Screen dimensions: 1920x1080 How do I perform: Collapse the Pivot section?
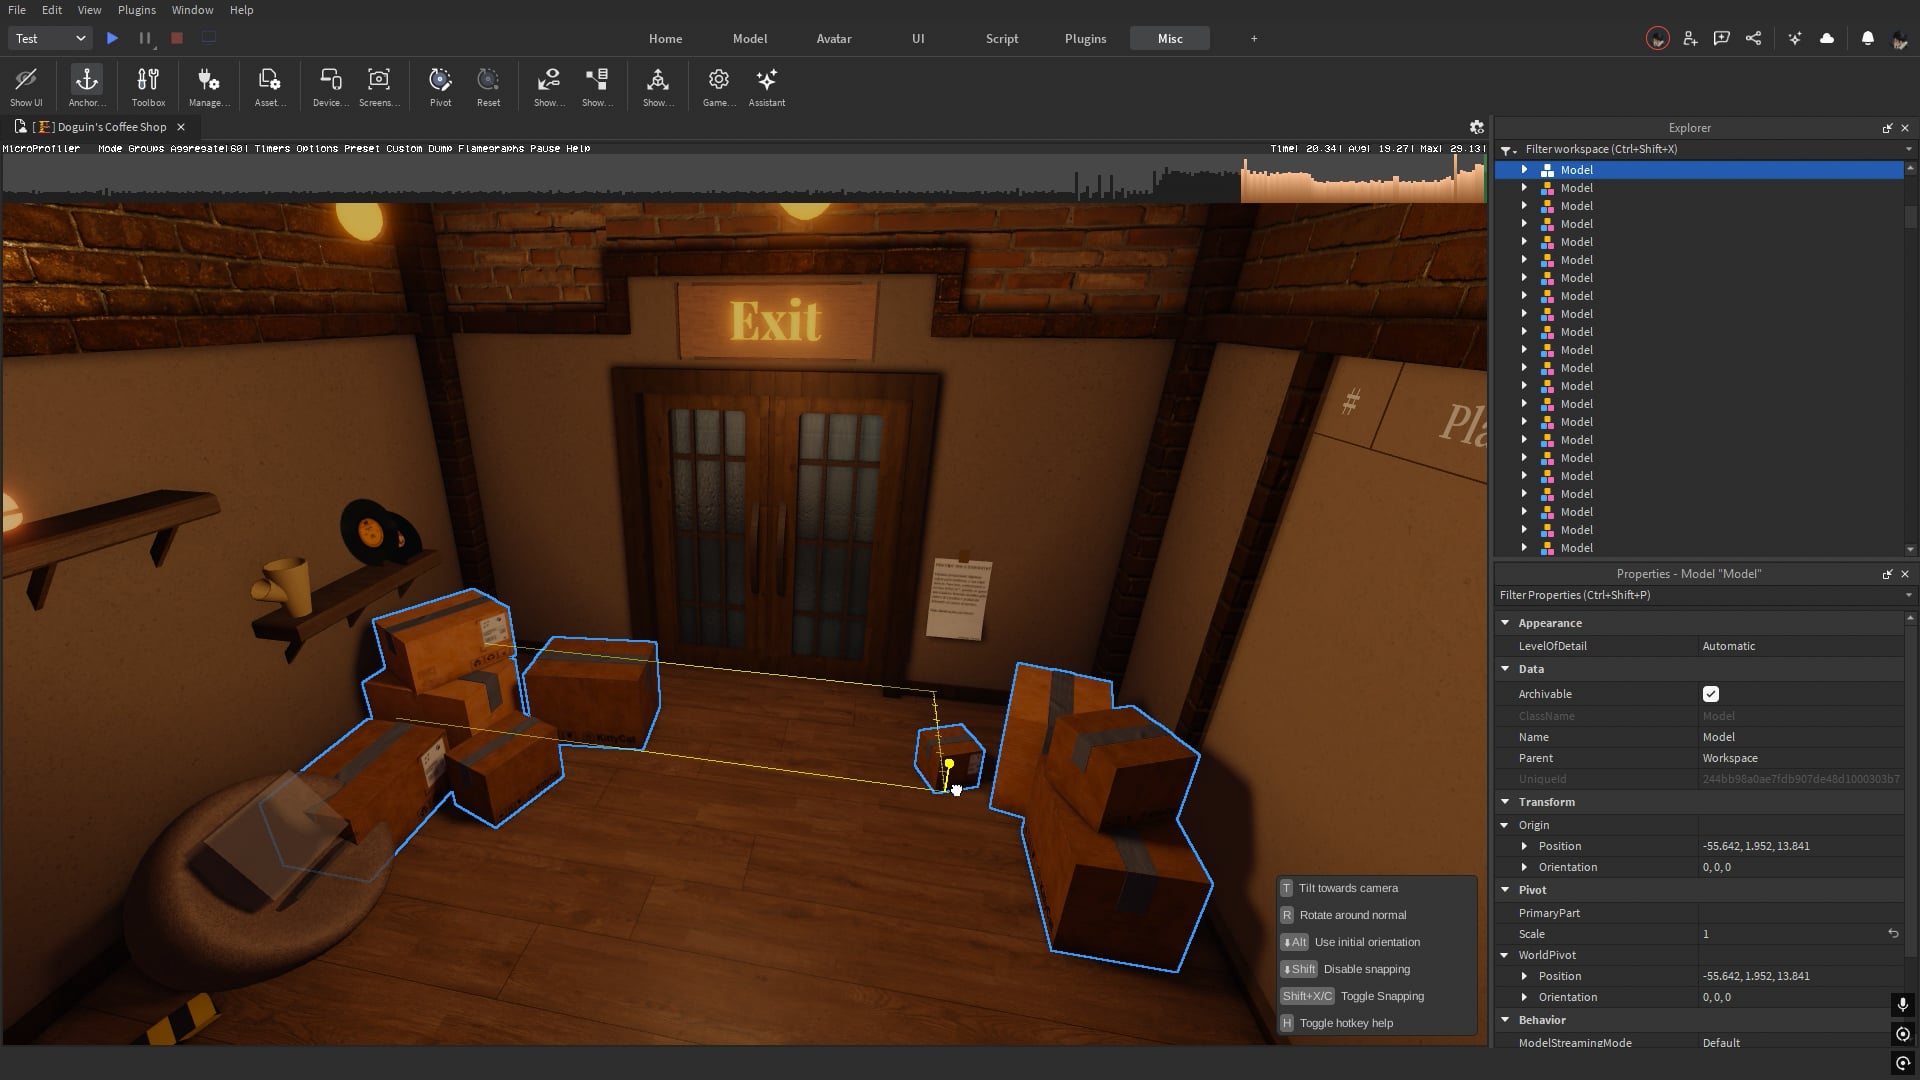click(1505, 890)
